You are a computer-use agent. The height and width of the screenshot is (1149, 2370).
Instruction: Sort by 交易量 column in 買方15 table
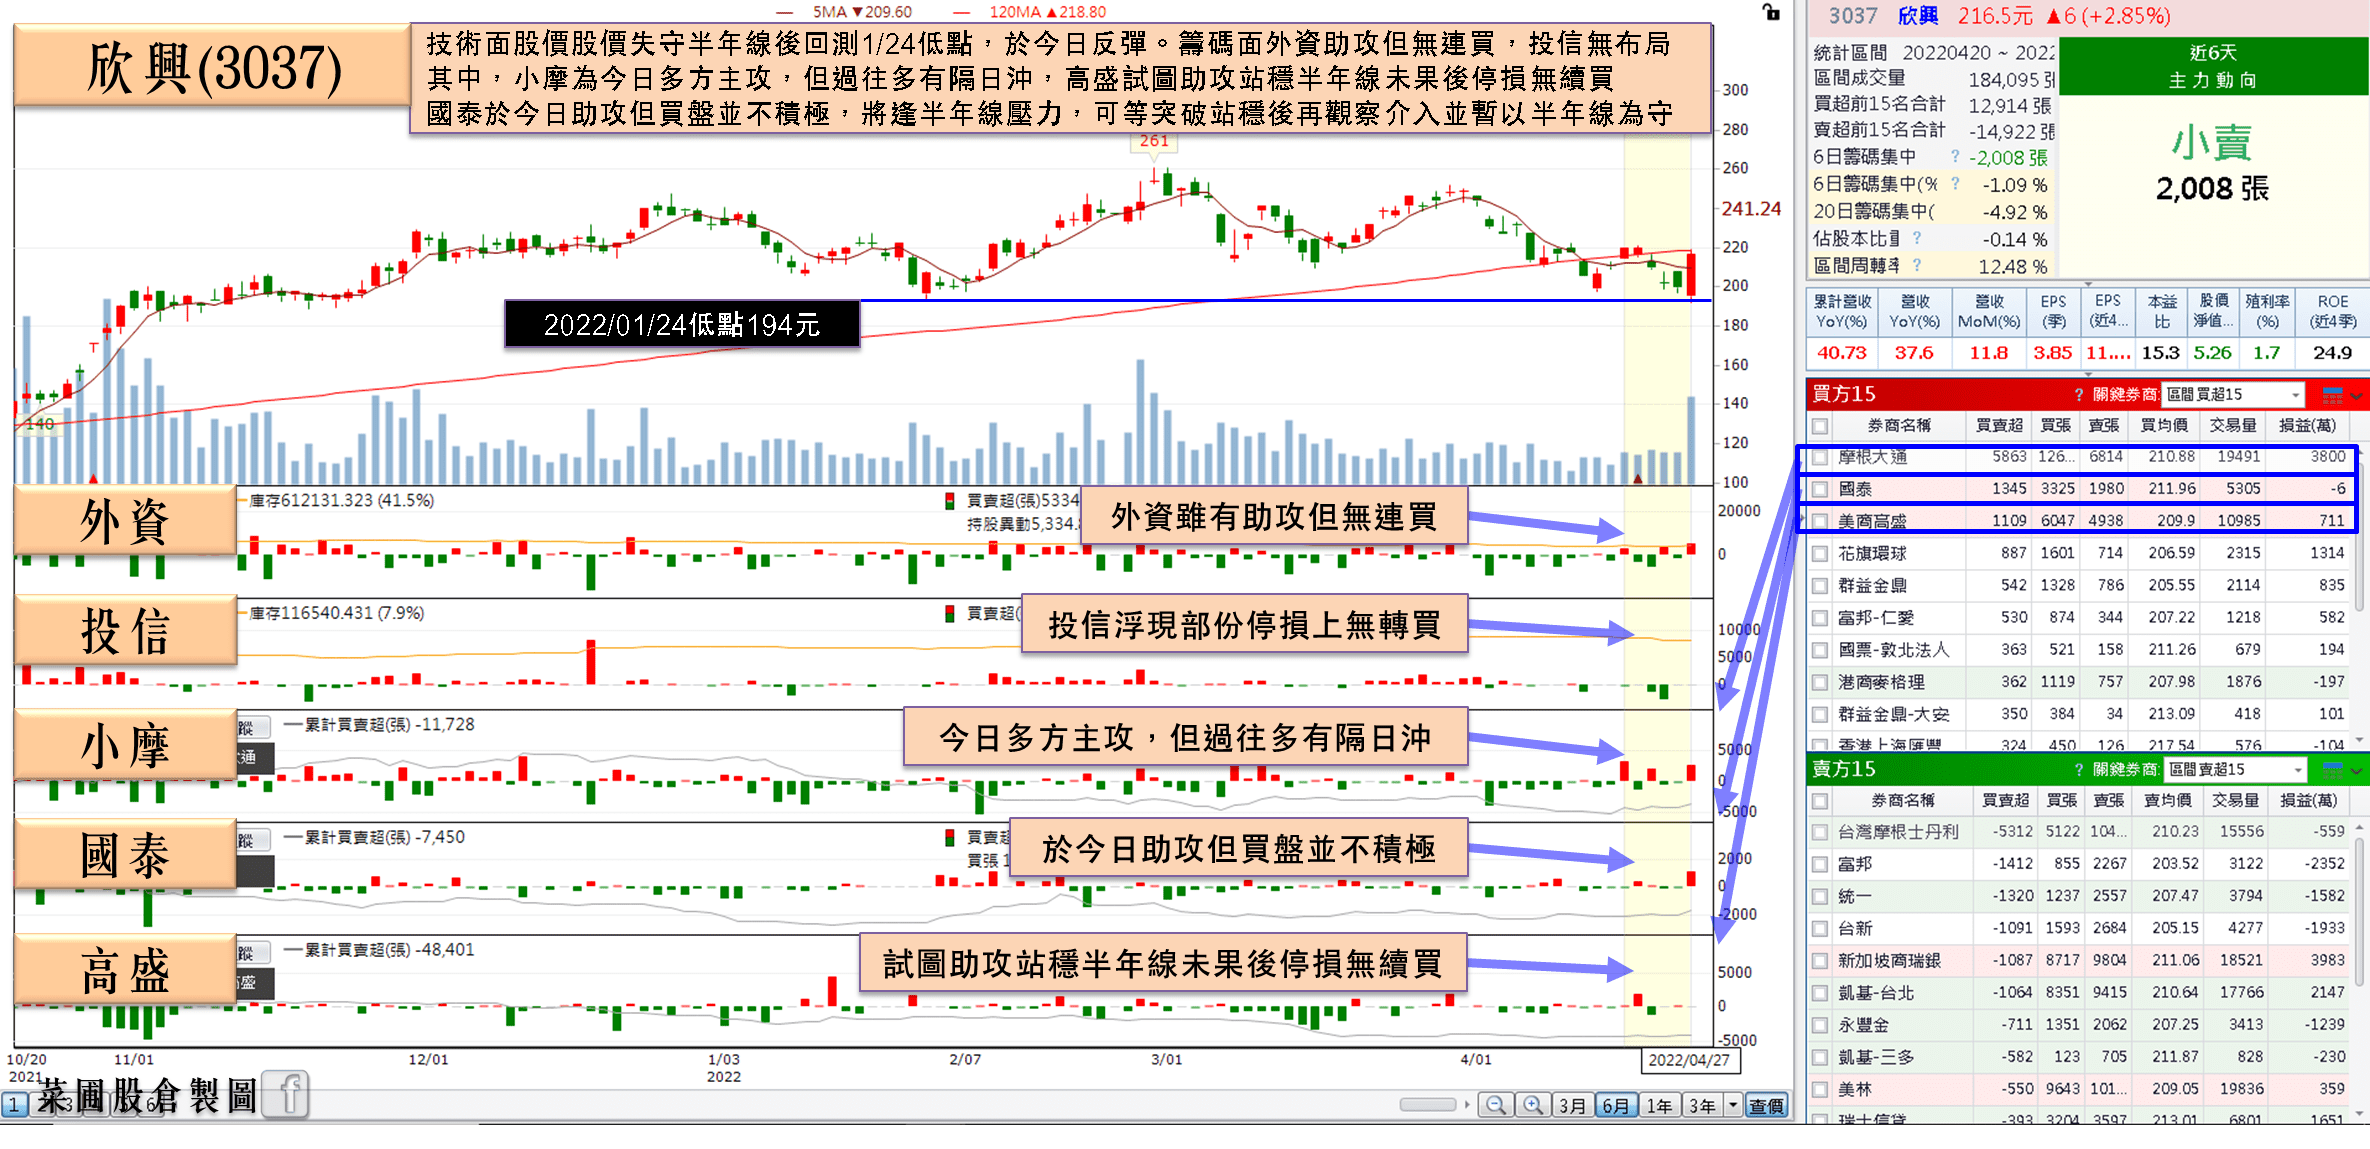(x=2233, y=426)
